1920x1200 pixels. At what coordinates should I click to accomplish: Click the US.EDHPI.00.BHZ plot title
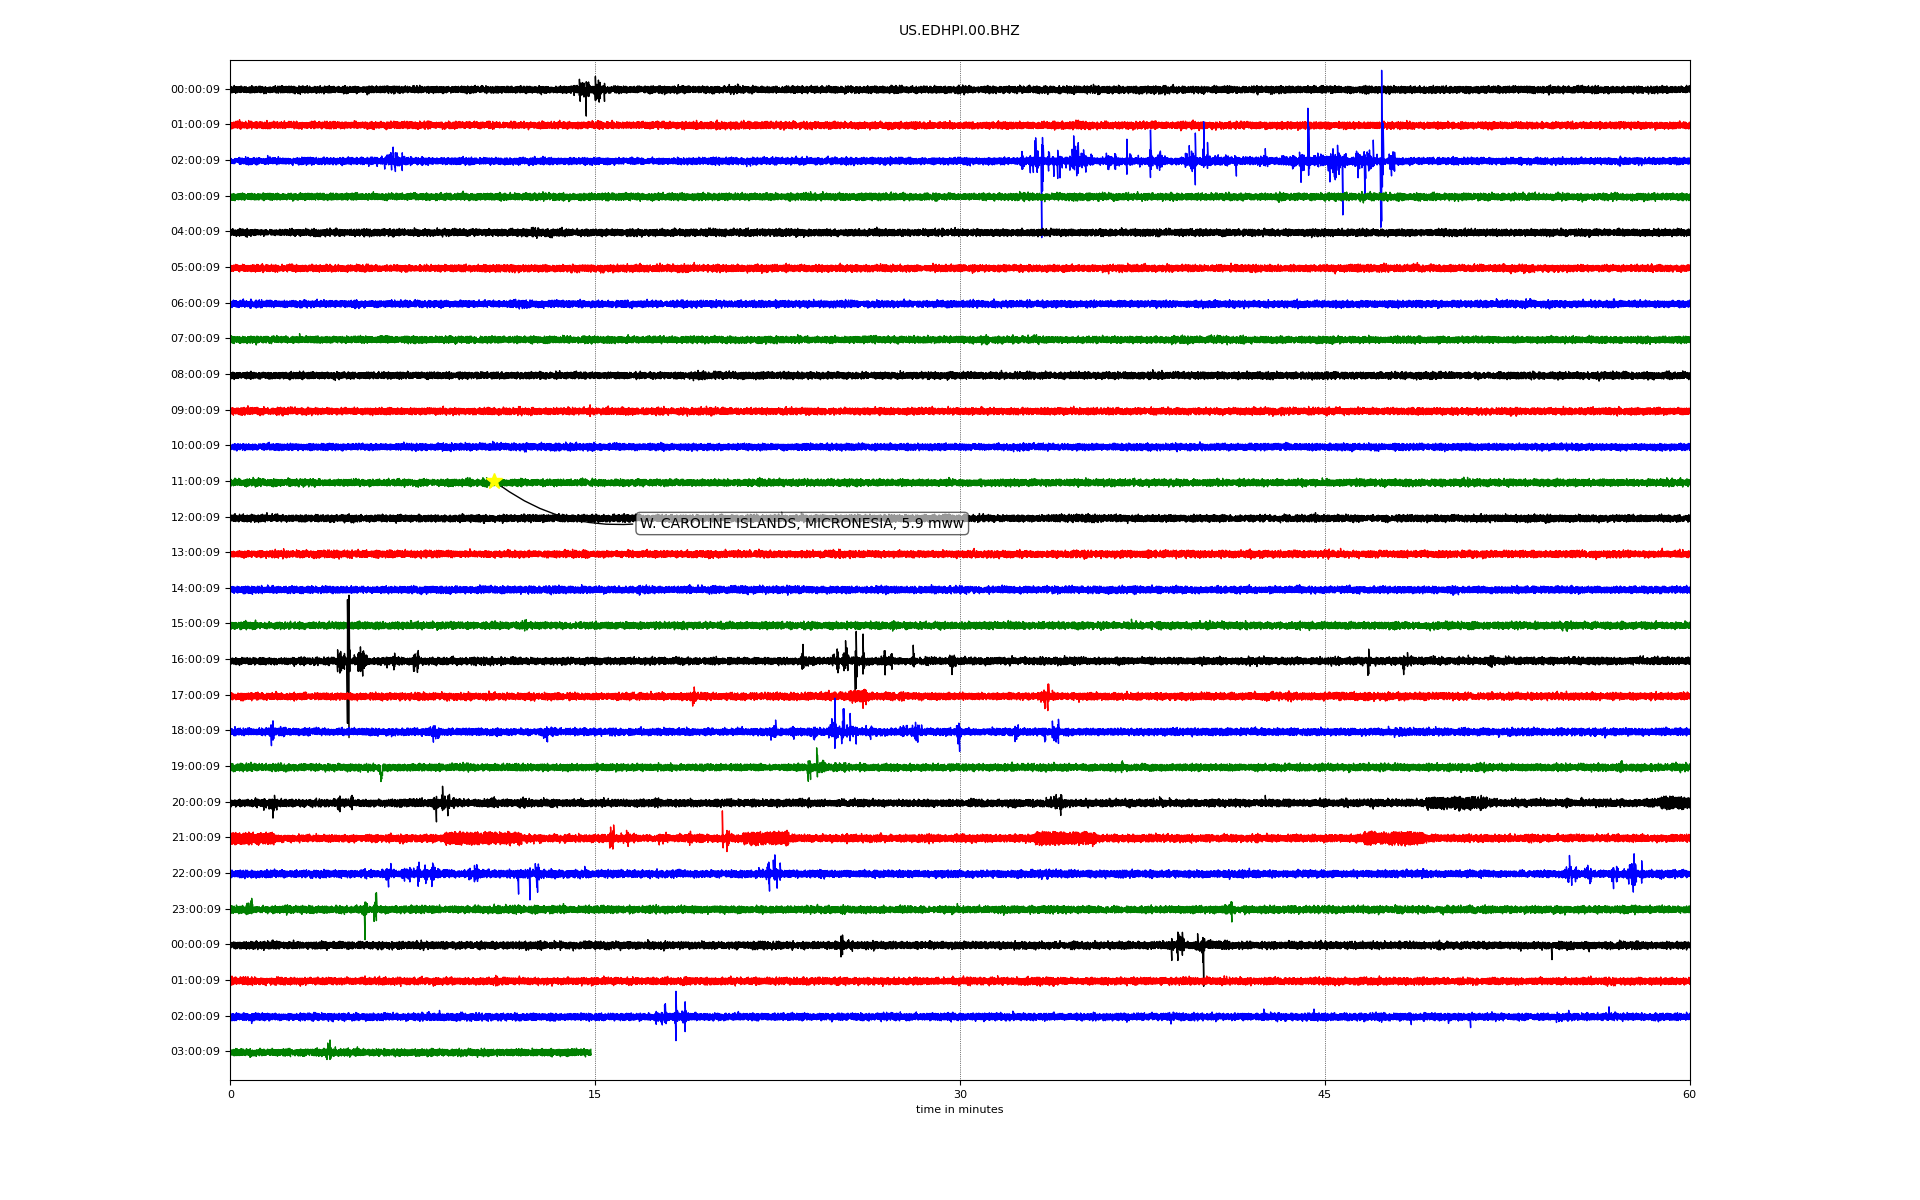[958, 31]
